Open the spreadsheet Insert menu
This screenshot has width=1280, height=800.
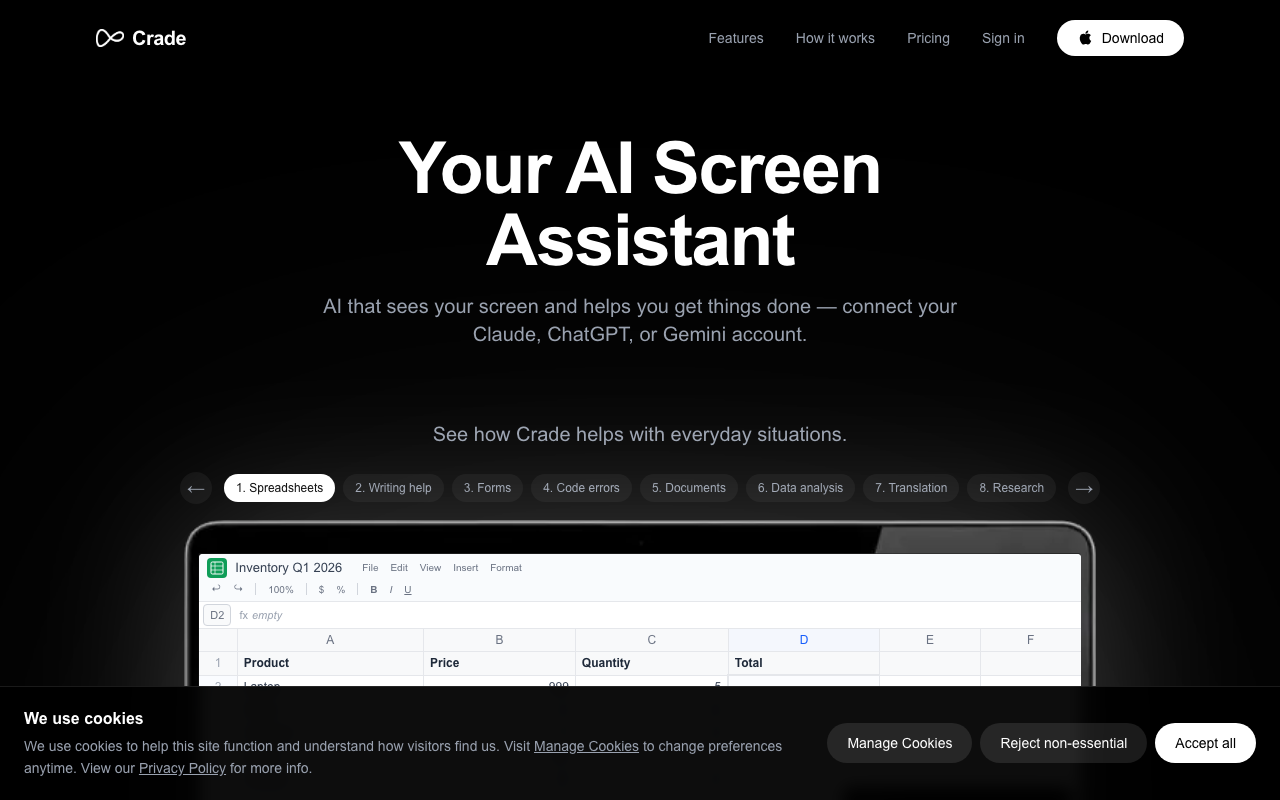tap(466, 568)
